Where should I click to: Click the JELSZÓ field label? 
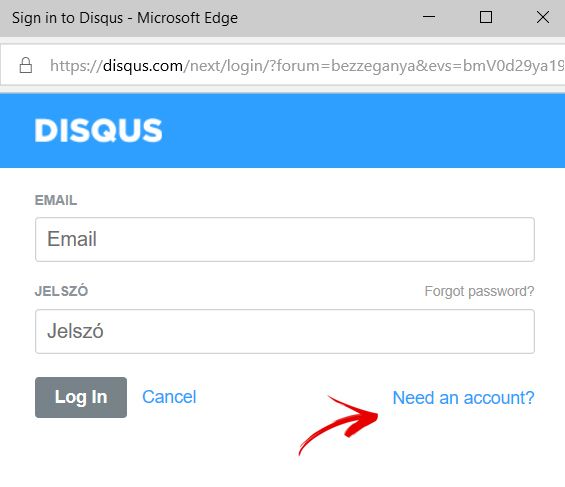[x=61, y=291]
